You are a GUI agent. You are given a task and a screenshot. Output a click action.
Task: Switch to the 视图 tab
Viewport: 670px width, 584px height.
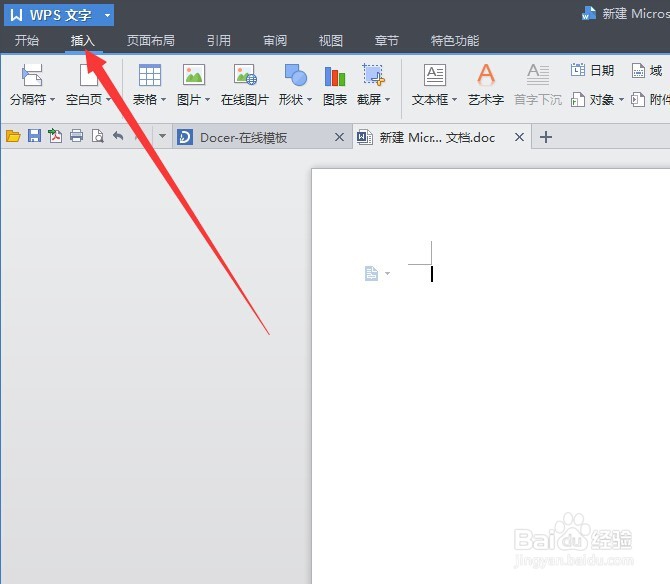pos(331,41)
